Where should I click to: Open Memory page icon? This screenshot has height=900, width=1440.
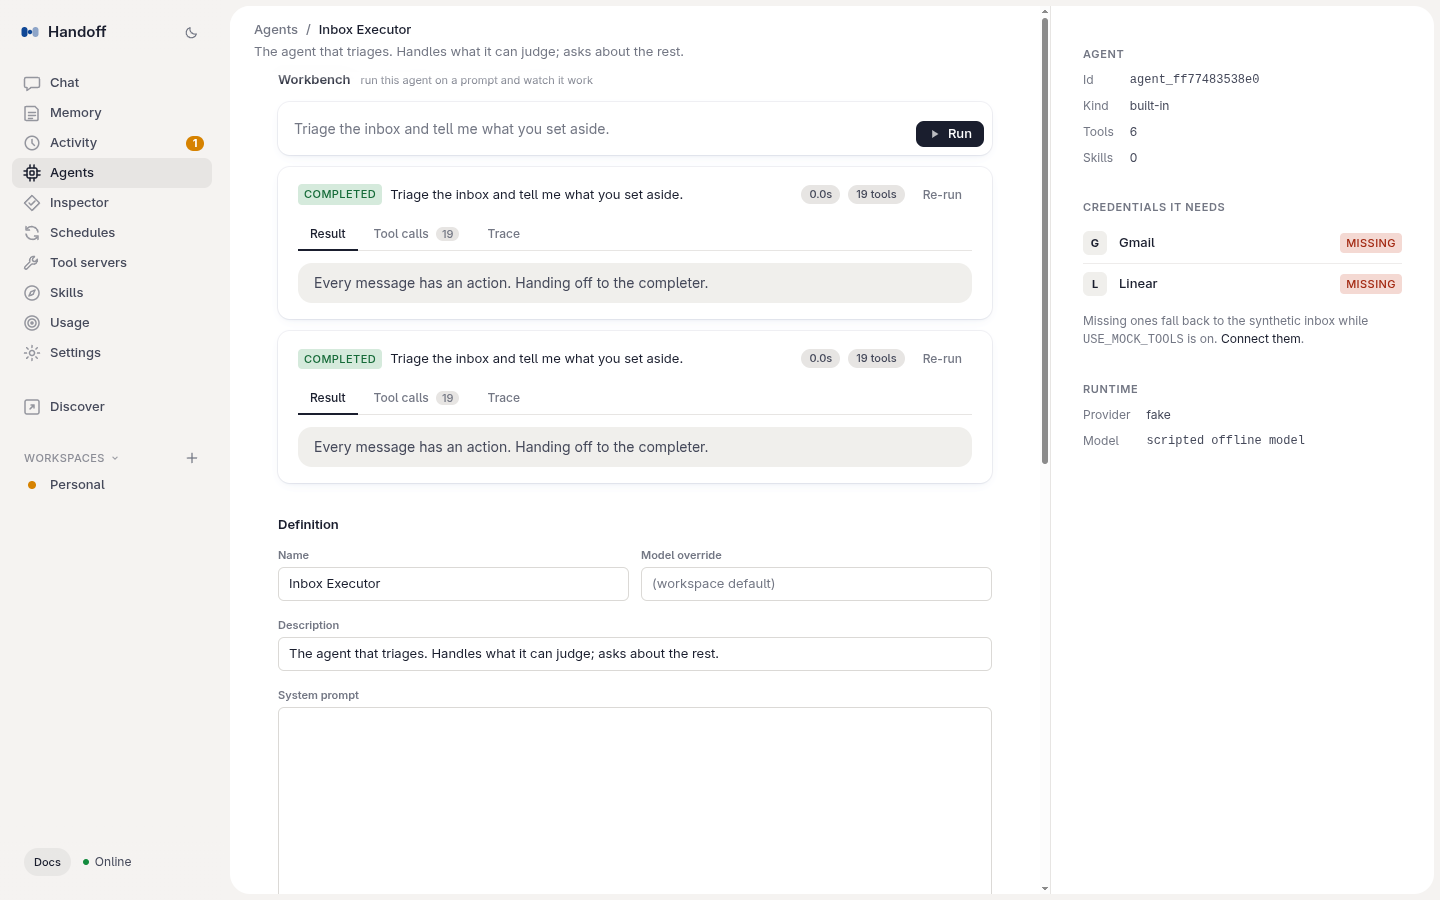tap(32, 113)
